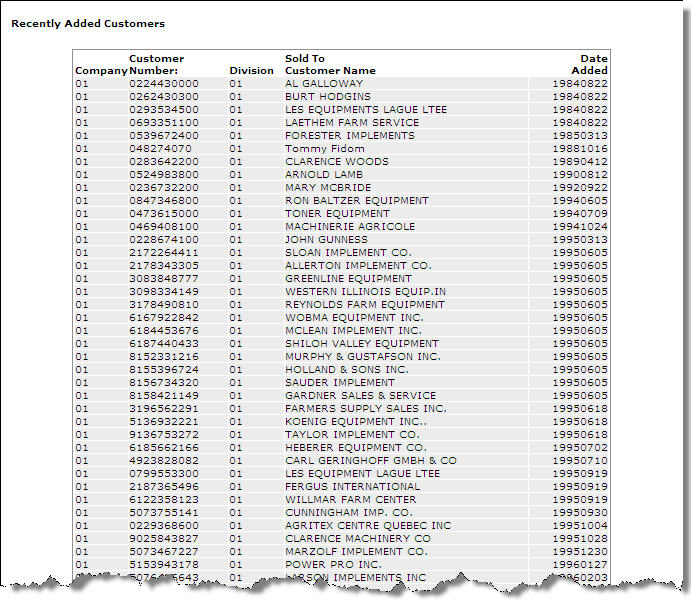Click CLARENCE MACHINERY CO
This screenshot has height=602, width=691.
click(358, 539)
